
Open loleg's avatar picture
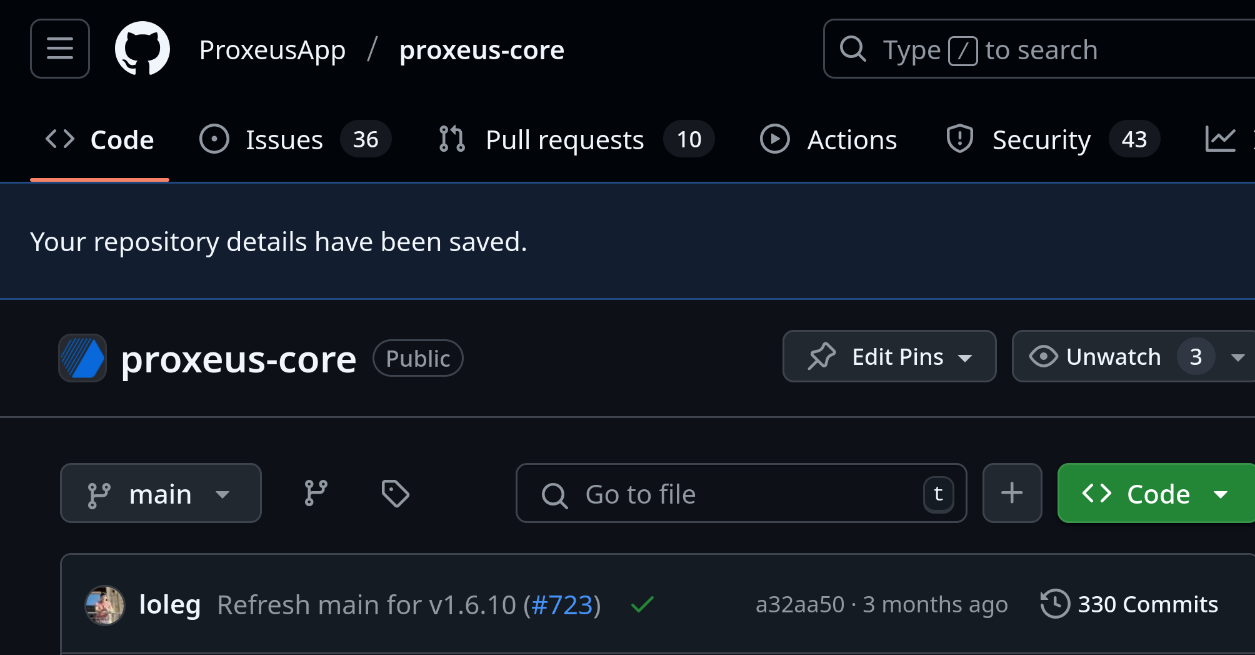(x=105, y=604)
